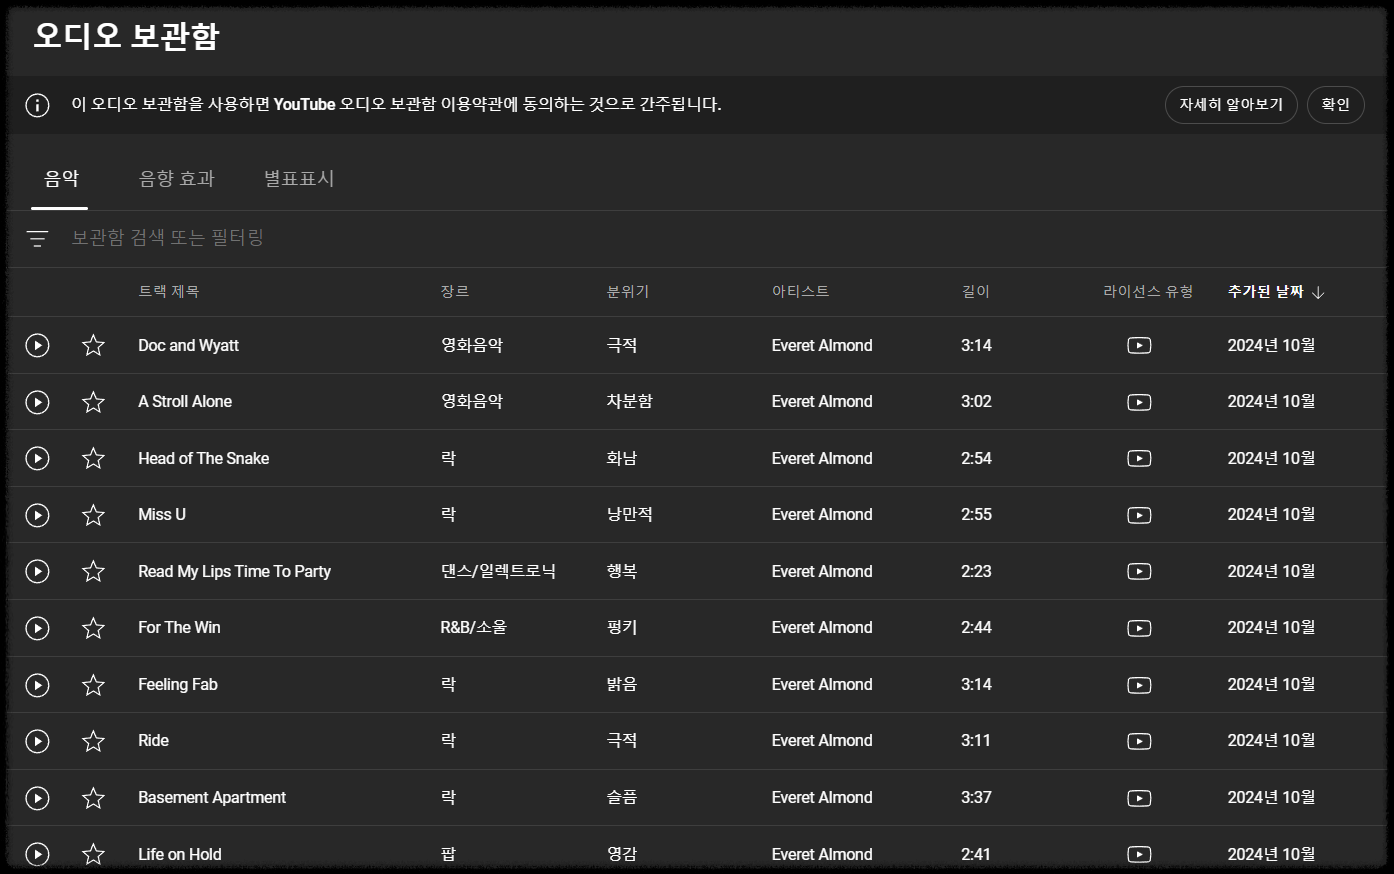Click genre R&B/소울 cell

[474, 628]
